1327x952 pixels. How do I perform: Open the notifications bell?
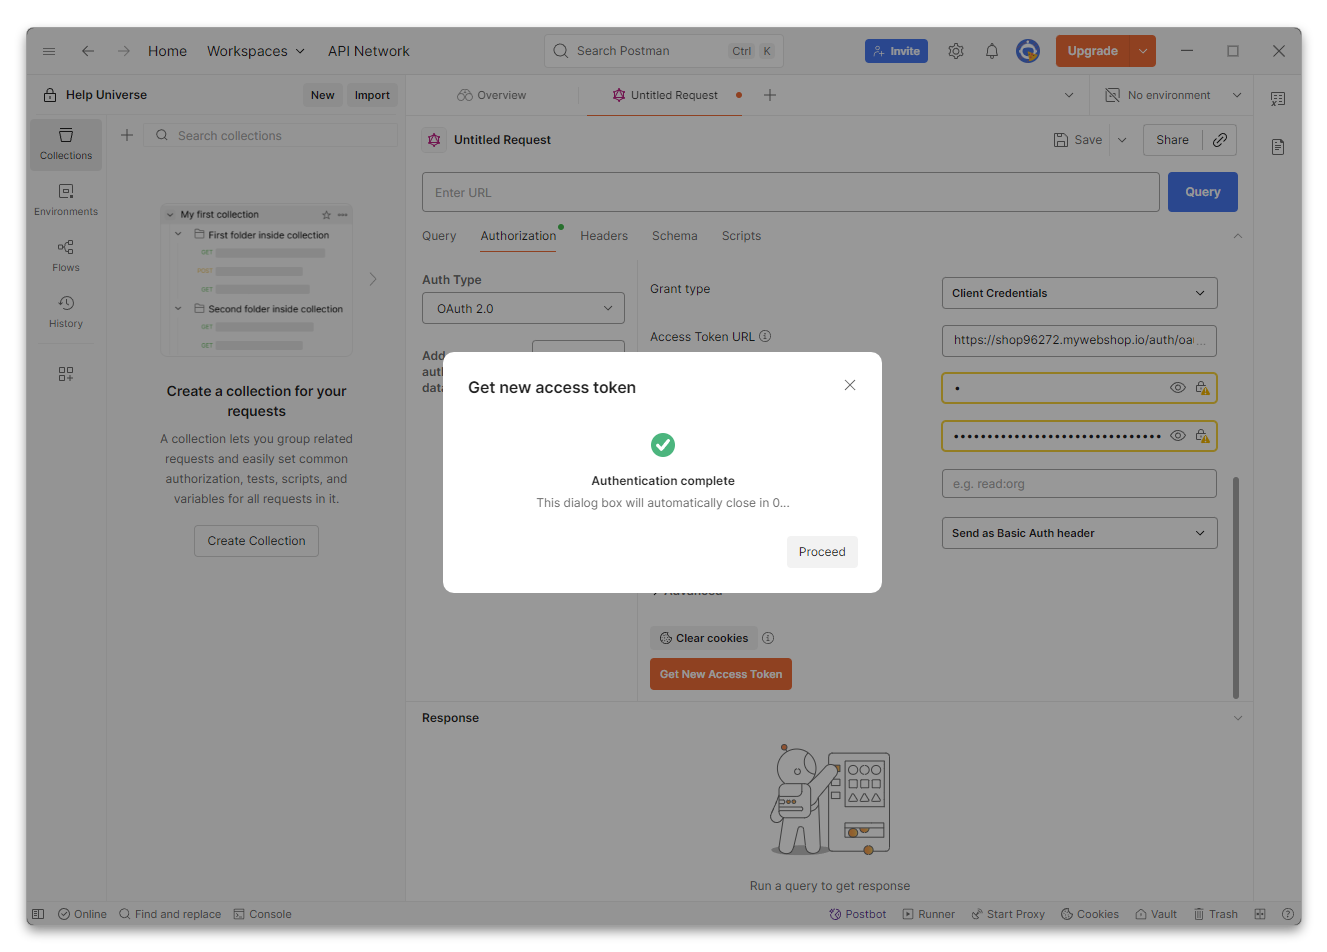point(992,51)
